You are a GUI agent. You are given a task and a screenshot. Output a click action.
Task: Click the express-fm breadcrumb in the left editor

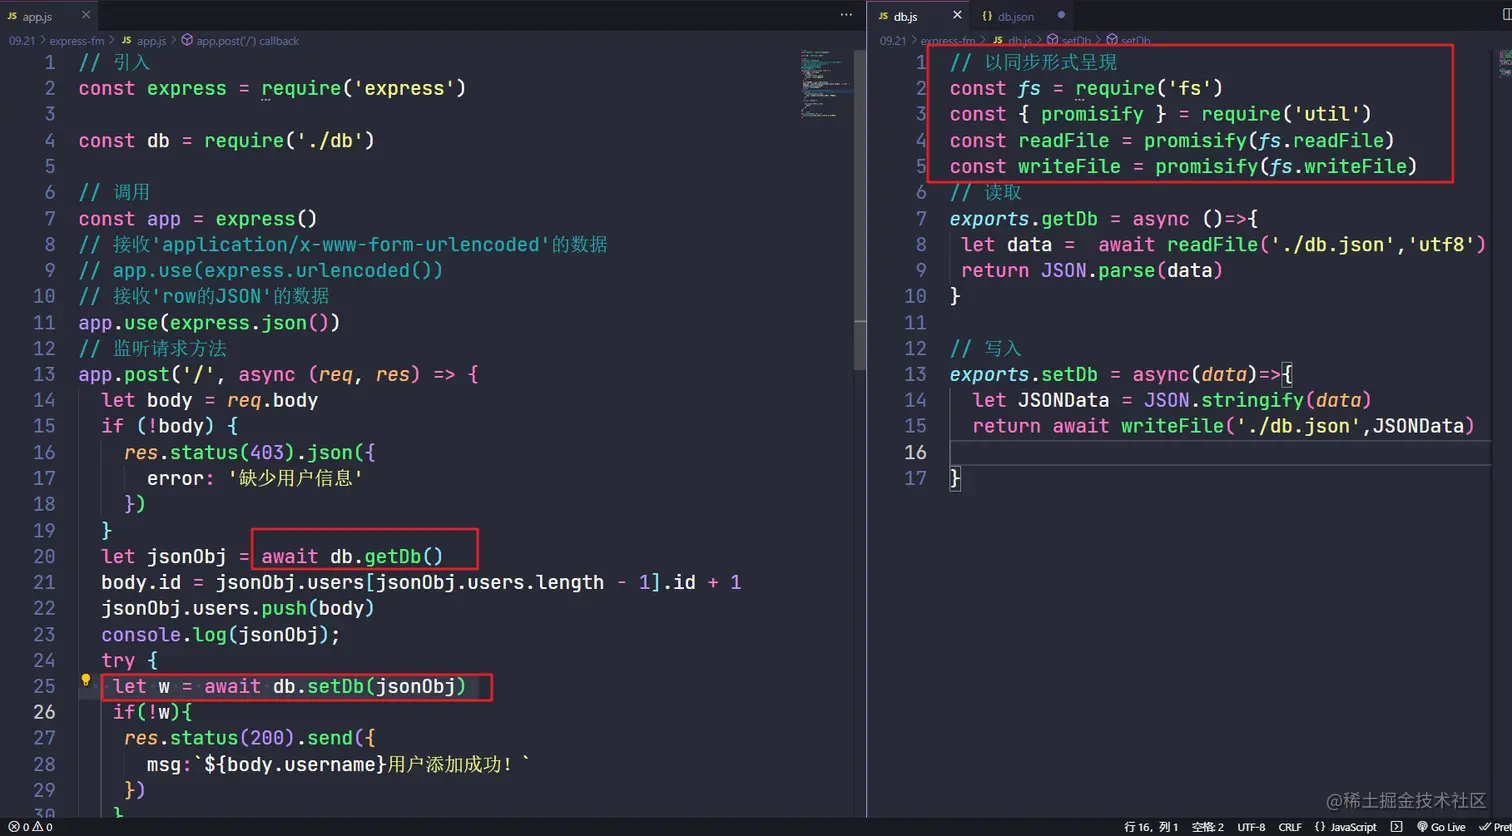tap(77, 41)
